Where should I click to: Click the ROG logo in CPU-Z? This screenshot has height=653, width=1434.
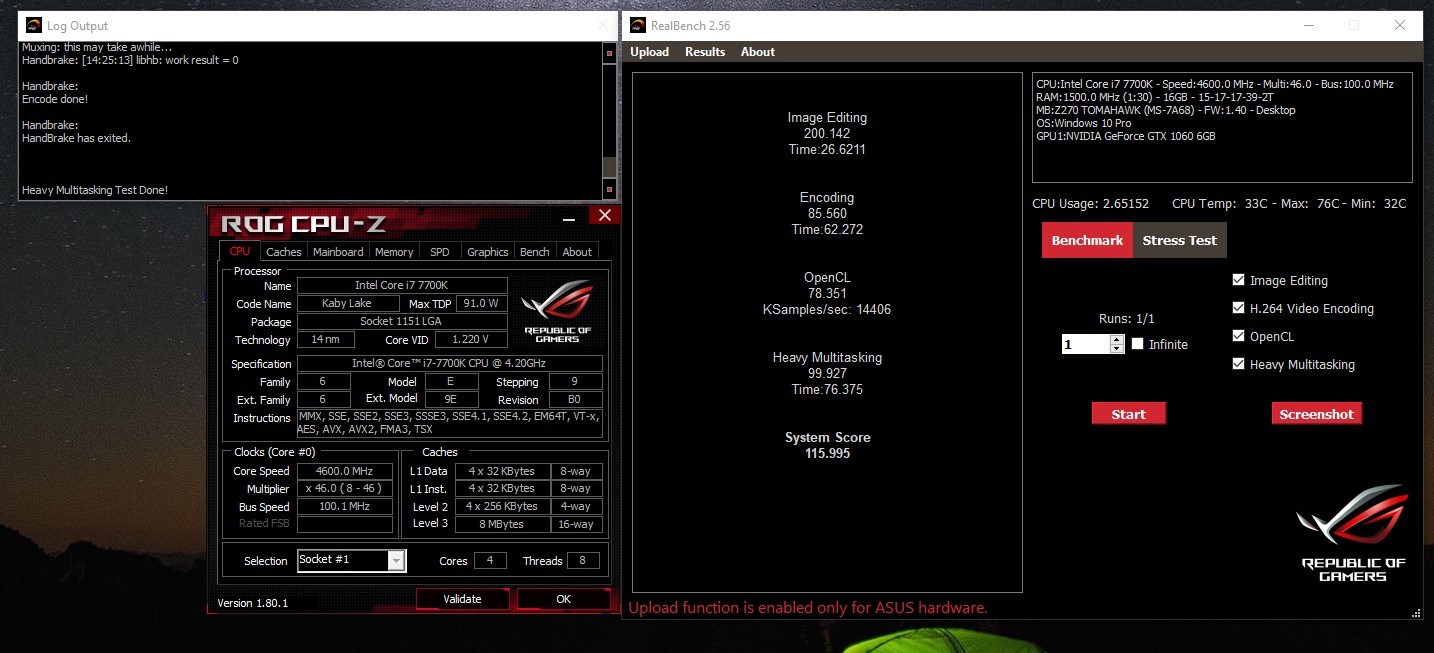pyautogui.click(x=557, y=311)
